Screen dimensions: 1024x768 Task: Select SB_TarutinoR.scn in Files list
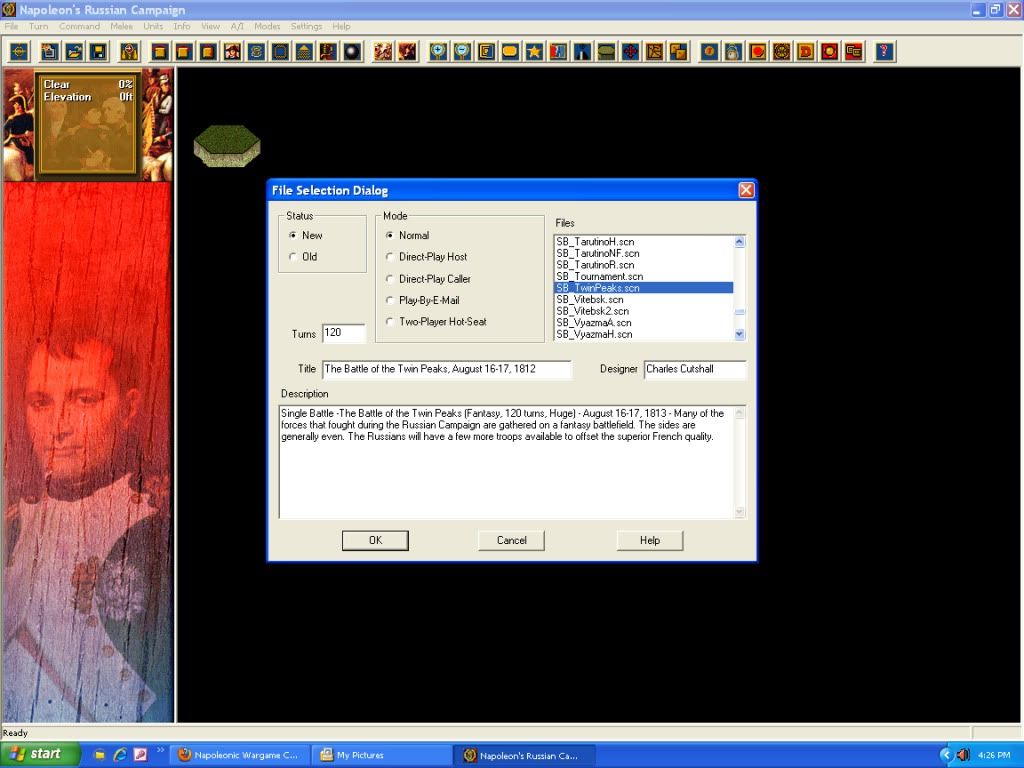click(643, 265)
